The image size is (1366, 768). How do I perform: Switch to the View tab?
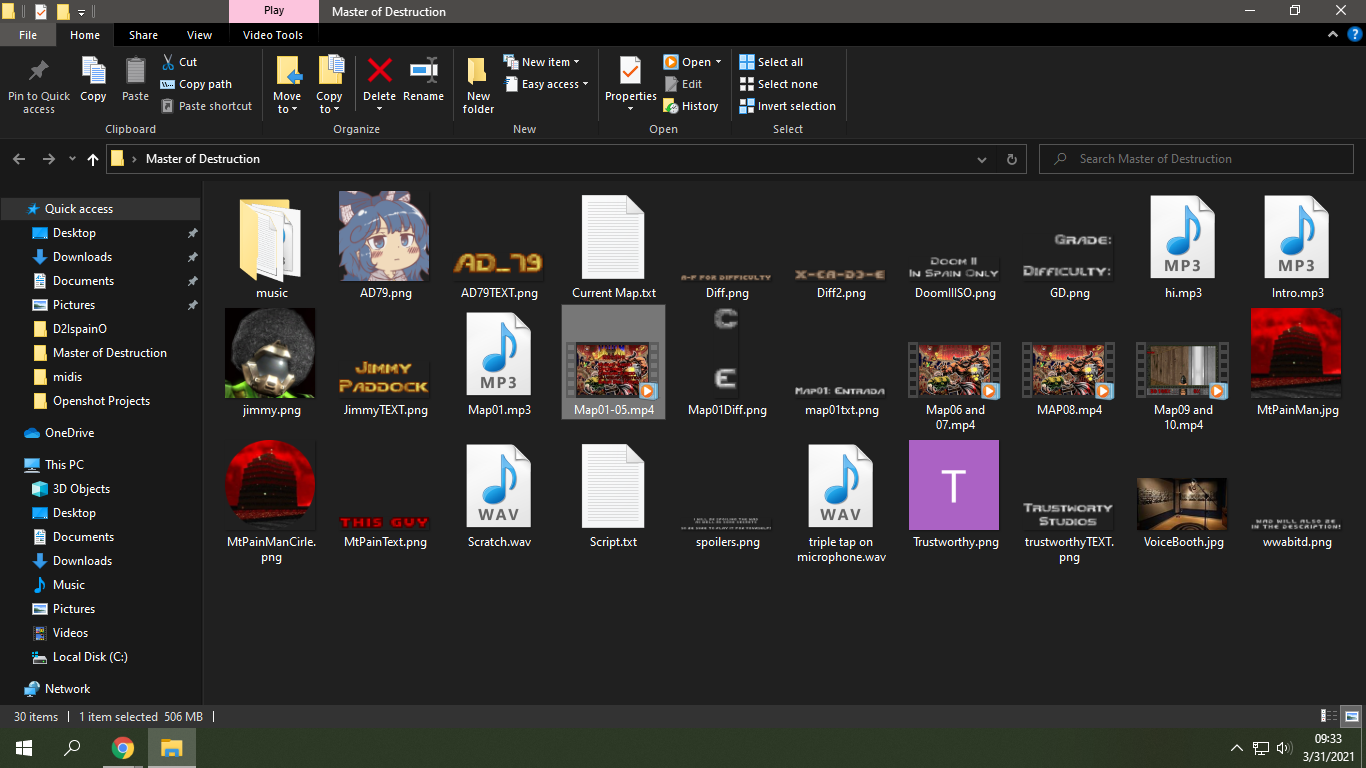(200, 35)
